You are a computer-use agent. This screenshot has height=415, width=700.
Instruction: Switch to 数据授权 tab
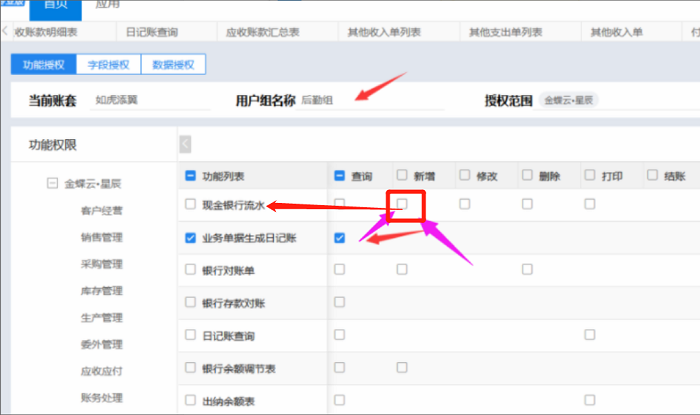pos(173,65)
